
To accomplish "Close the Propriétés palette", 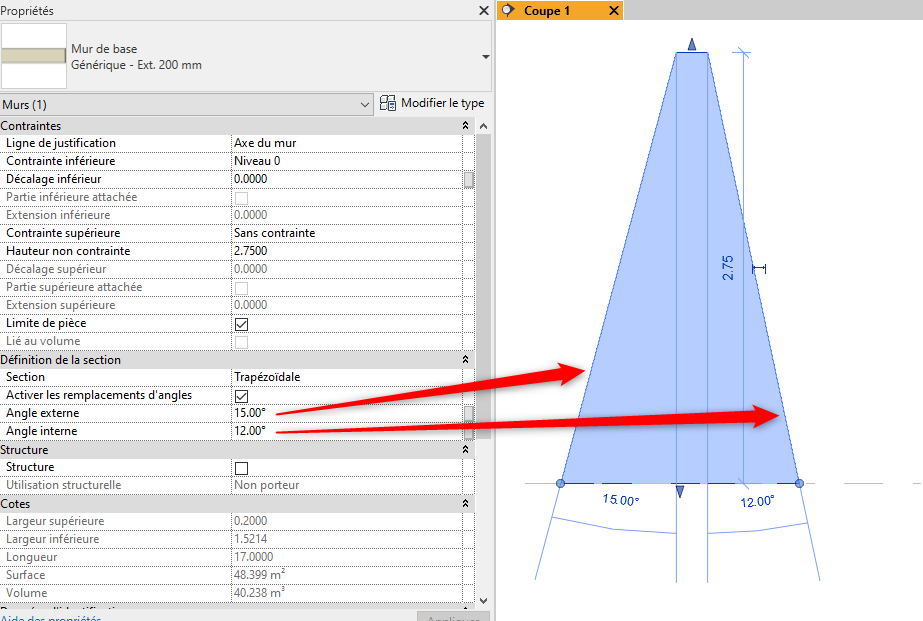I will [x=484, y=10].
